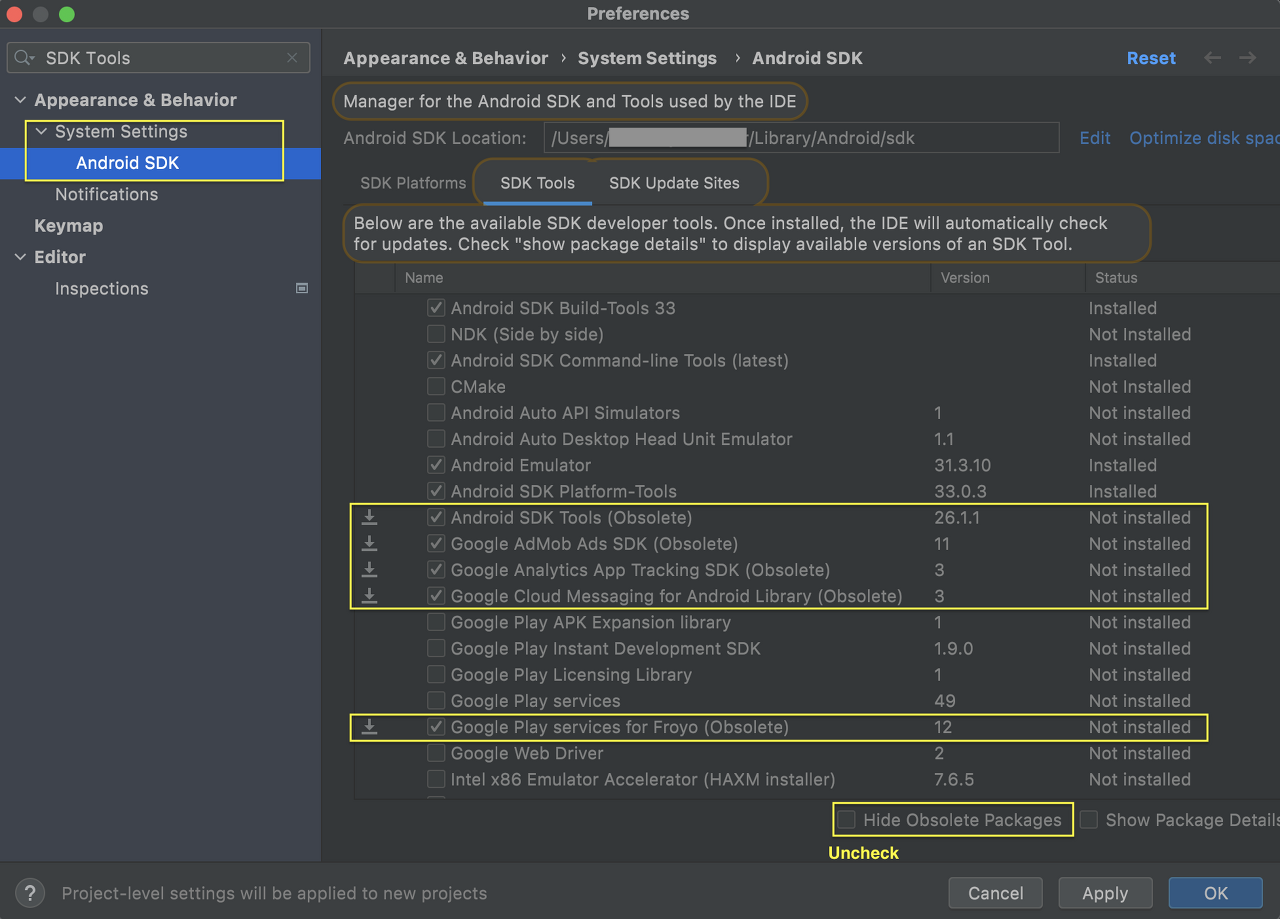Click Edit next to SDK location
1280x919 pixels.
pyautogui.click(x=1095, y=138)
